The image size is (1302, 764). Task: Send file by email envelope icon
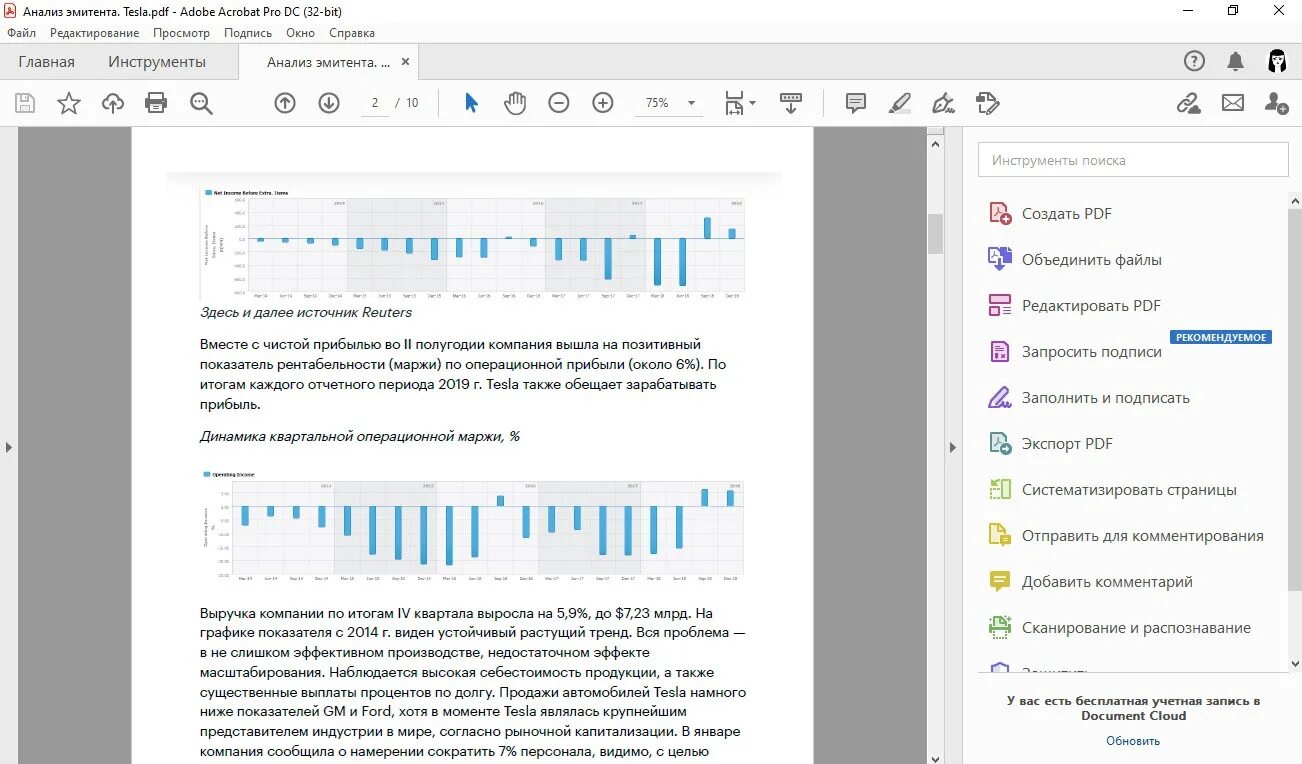click(x=1233, y=103)
